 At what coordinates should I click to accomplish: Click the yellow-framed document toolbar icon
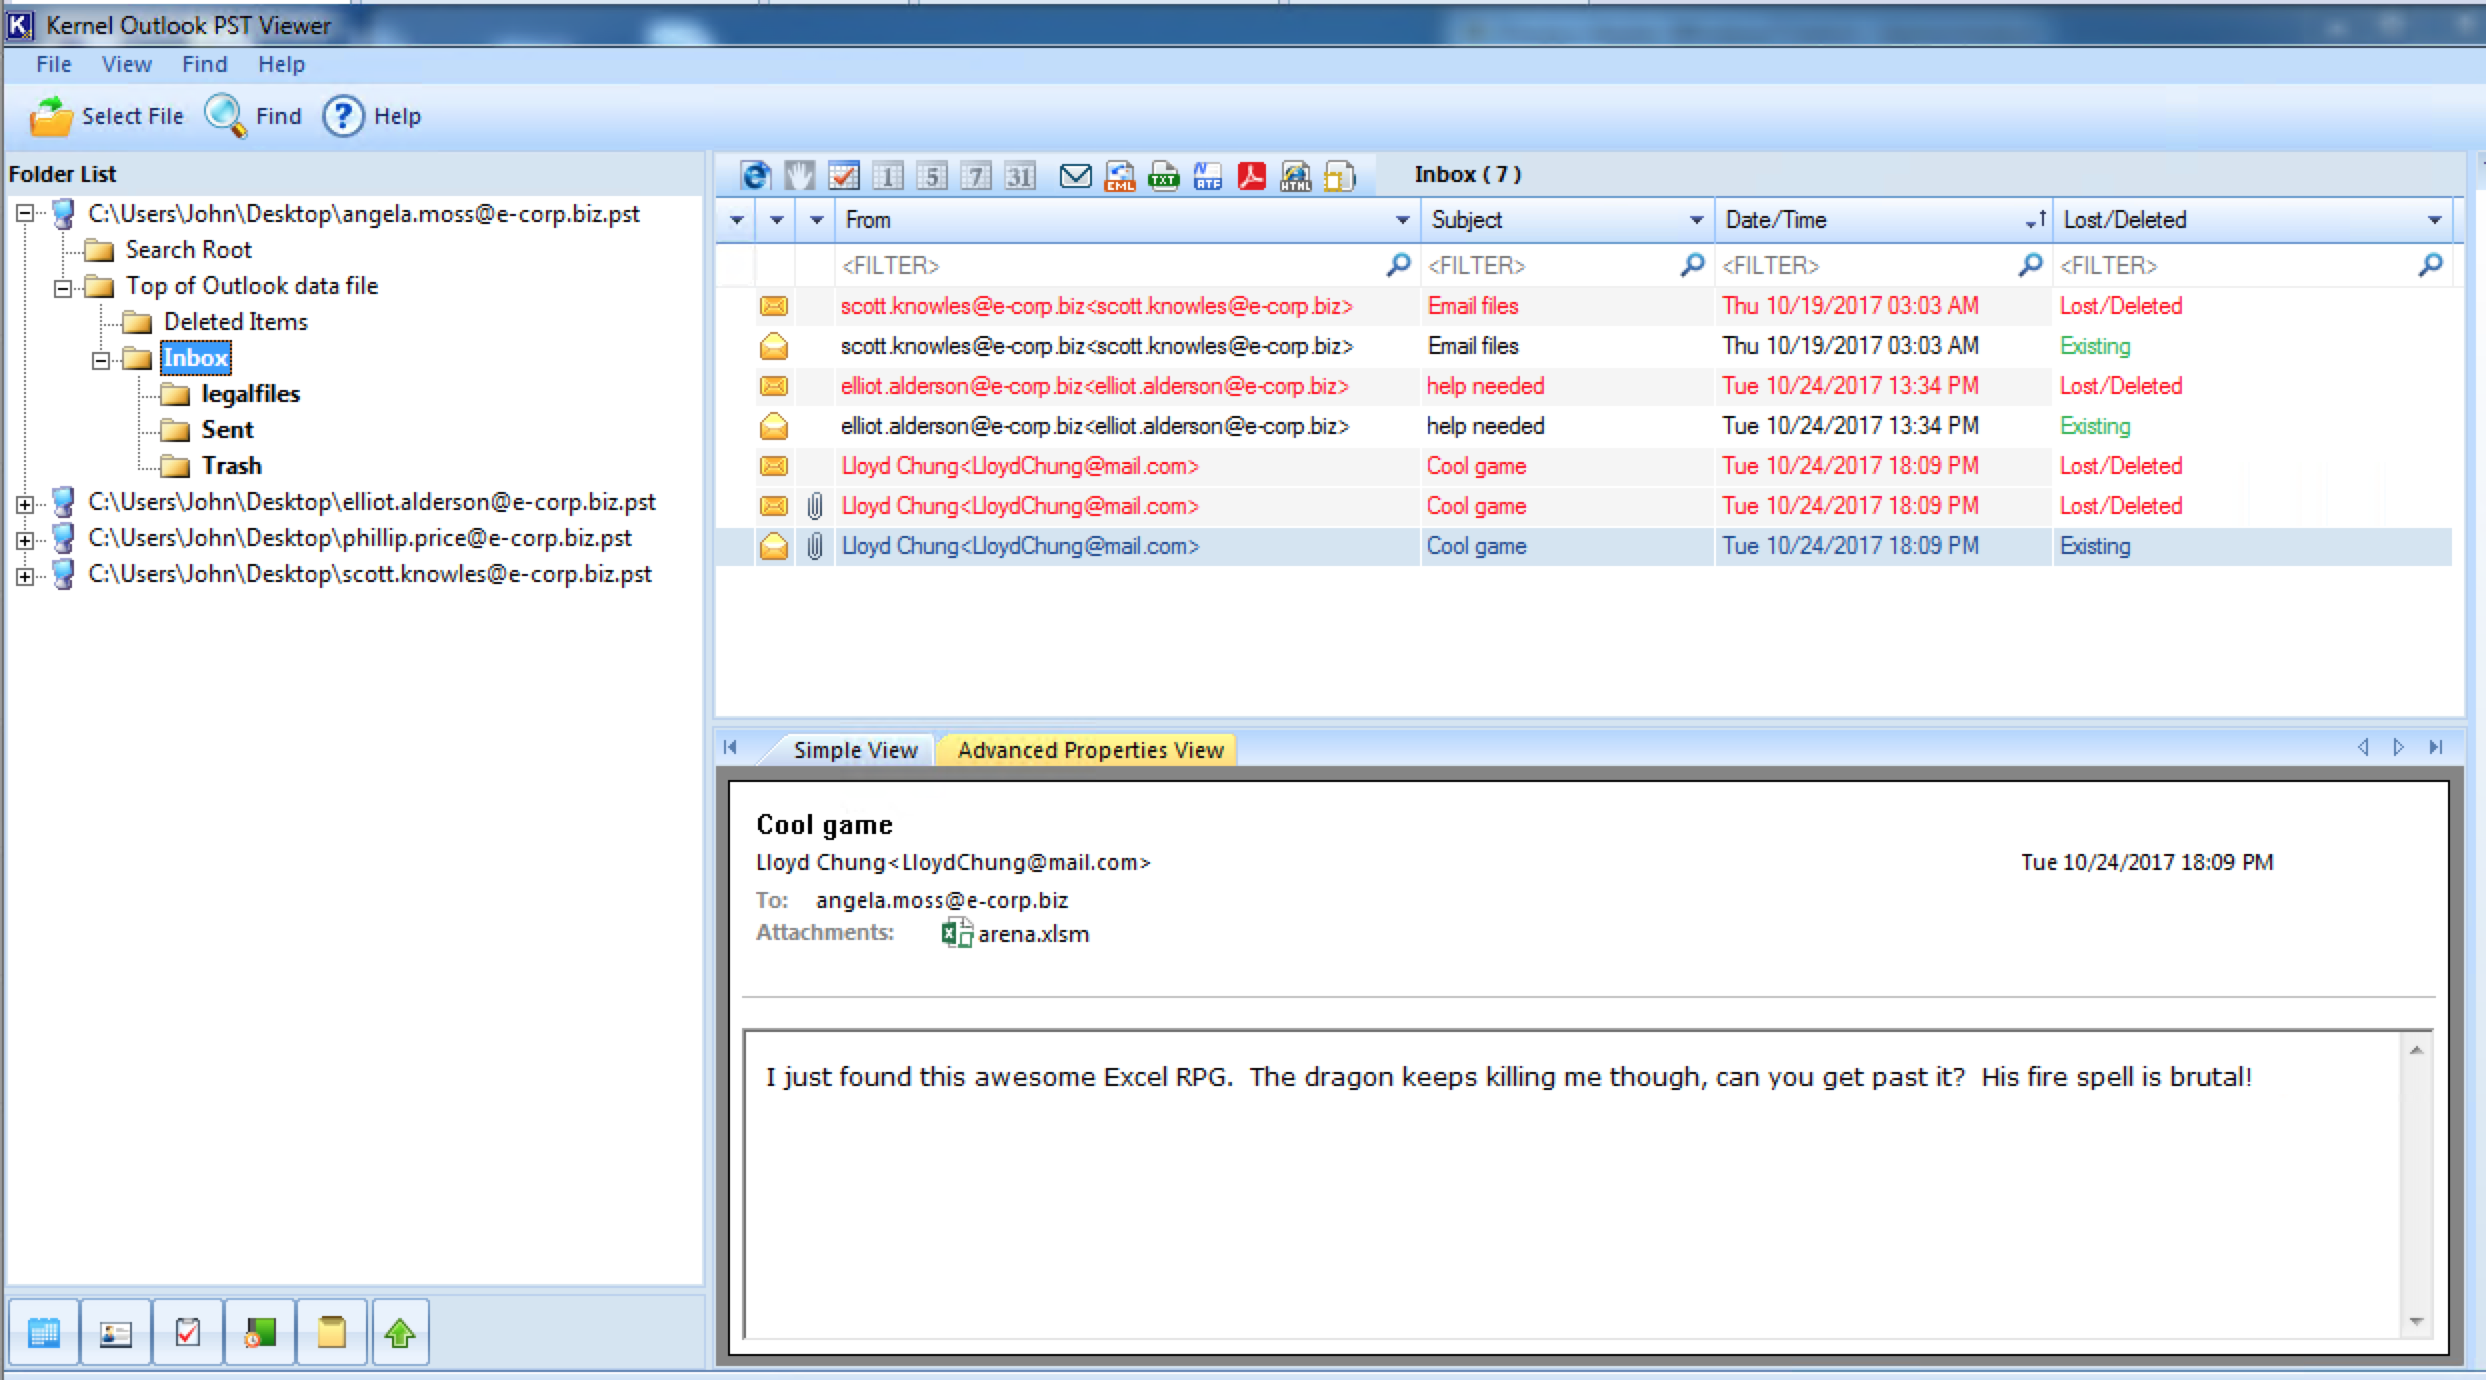pos(1339,176)
